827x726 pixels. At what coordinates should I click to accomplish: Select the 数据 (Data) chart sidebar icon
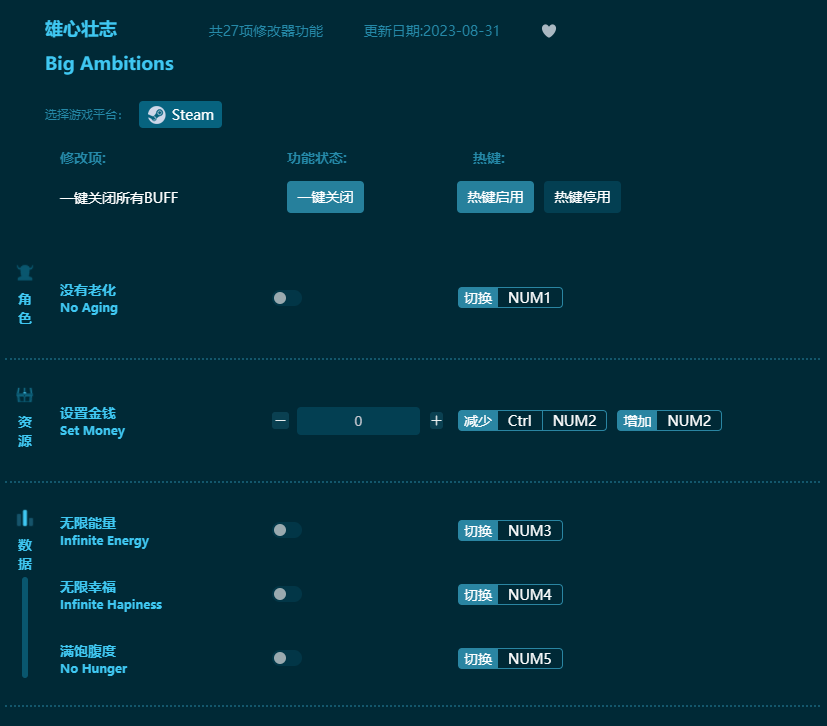click(24, 519)
